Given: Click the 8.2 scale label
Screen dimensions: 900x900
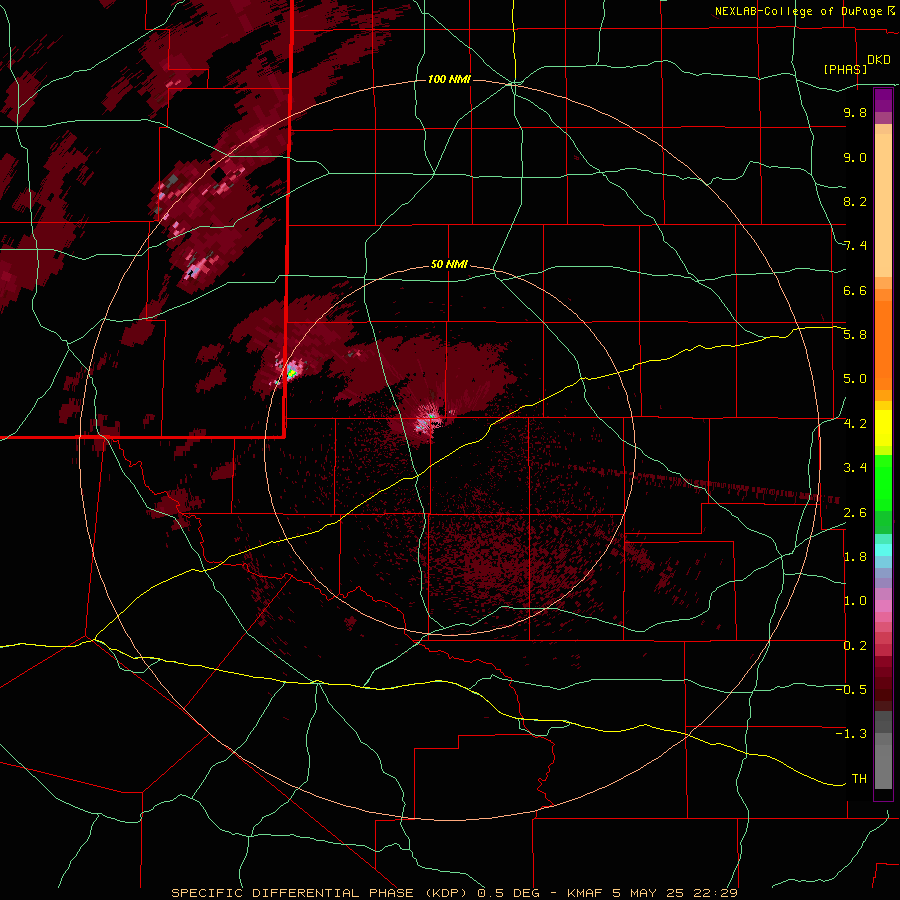Looking at the screenshot, I should [x=855, y=201].
